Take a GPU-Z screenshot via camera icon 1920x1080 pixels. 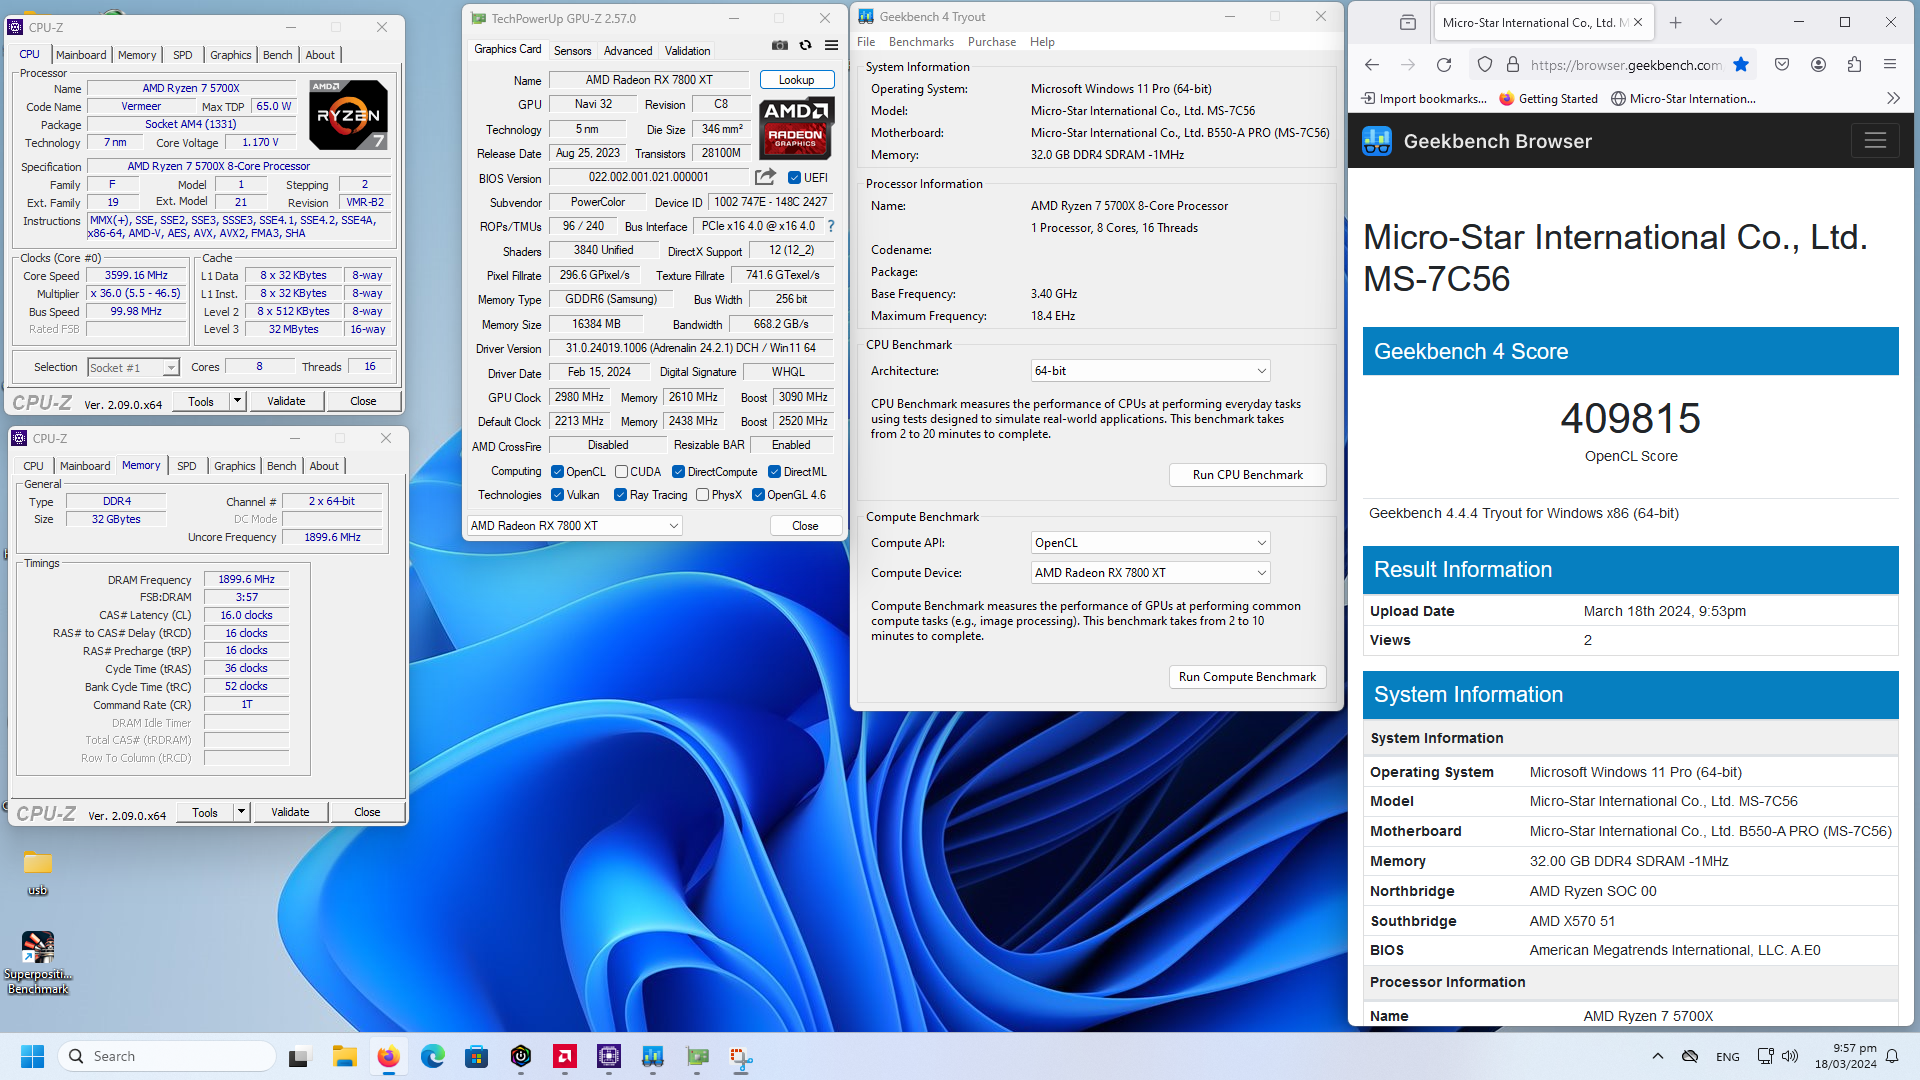point(780,45)
